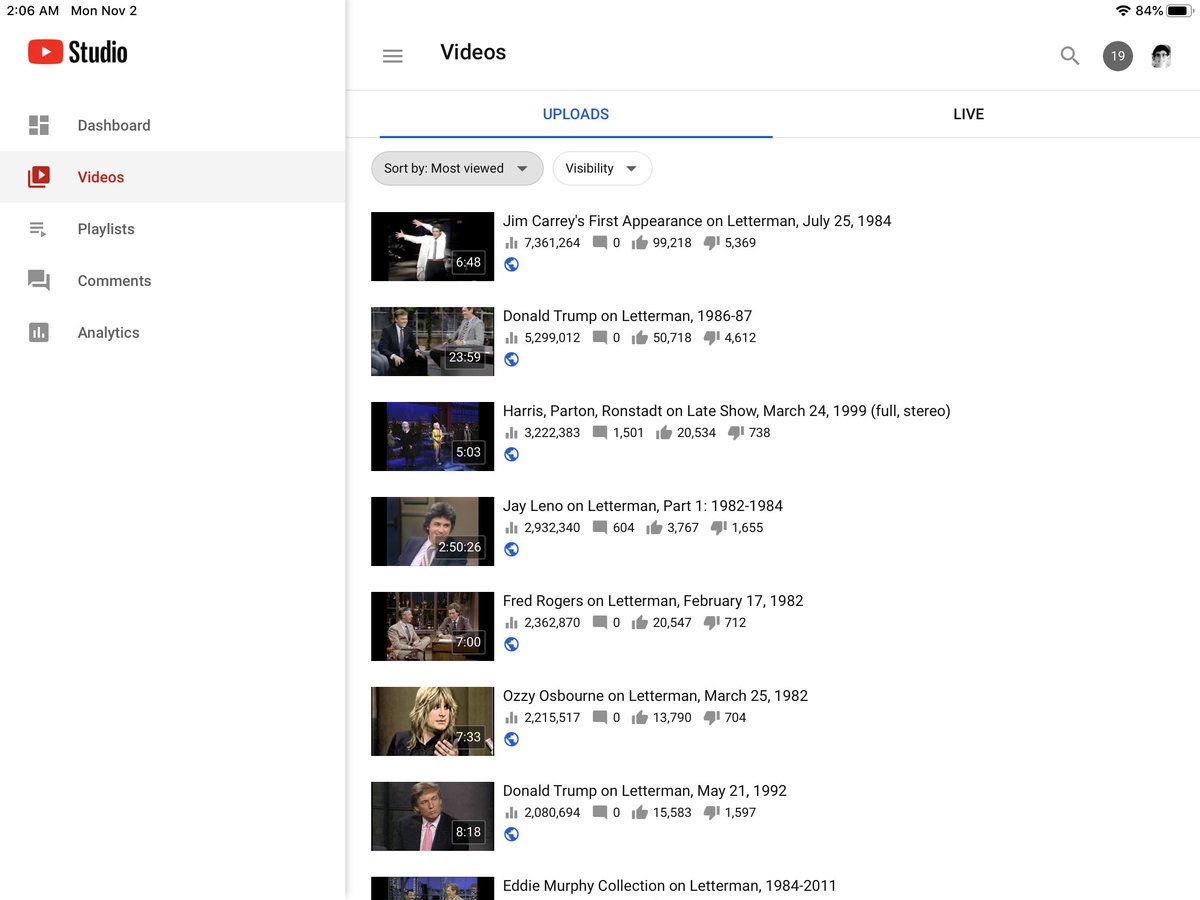The height and width of the screenshot is (900, 1200).
Task: Open Ozzy Osbourne on Letterman title
Action: (655, 696)
